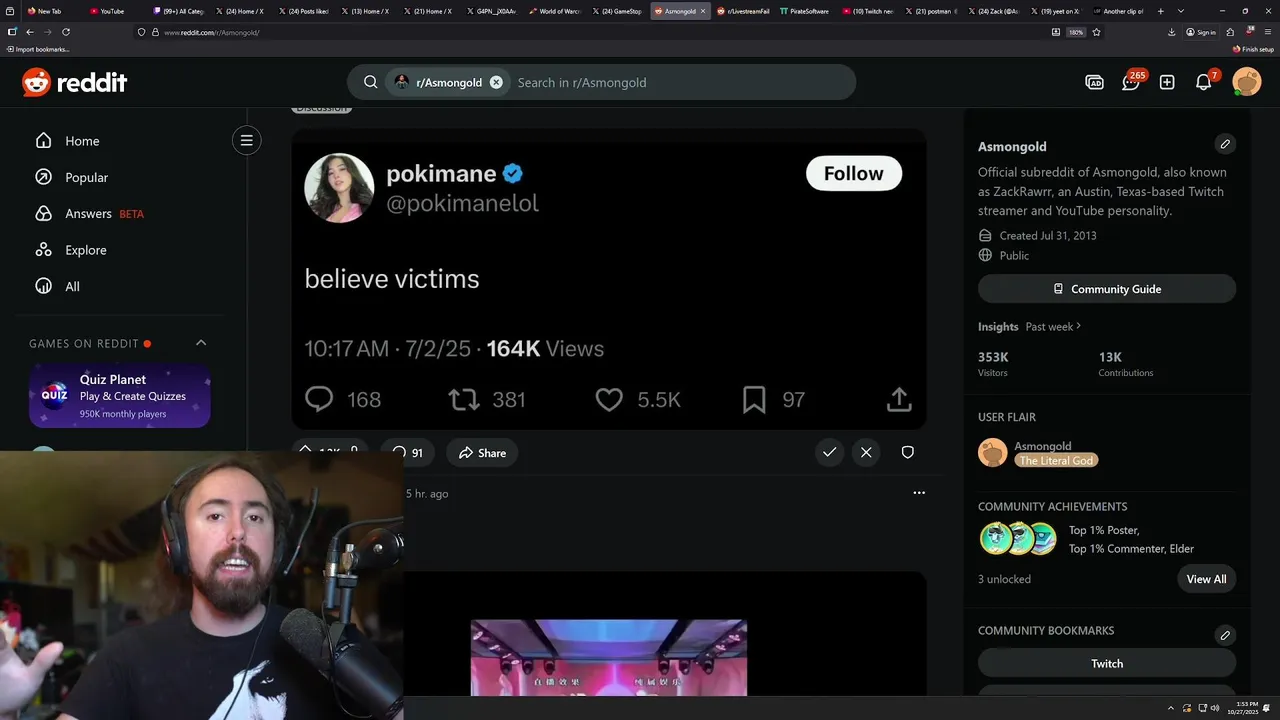The width and height of the screenshot is (1280, 720).
Task: Switch to the PirateSoftware tab
Action: click(x=805, y=11)
